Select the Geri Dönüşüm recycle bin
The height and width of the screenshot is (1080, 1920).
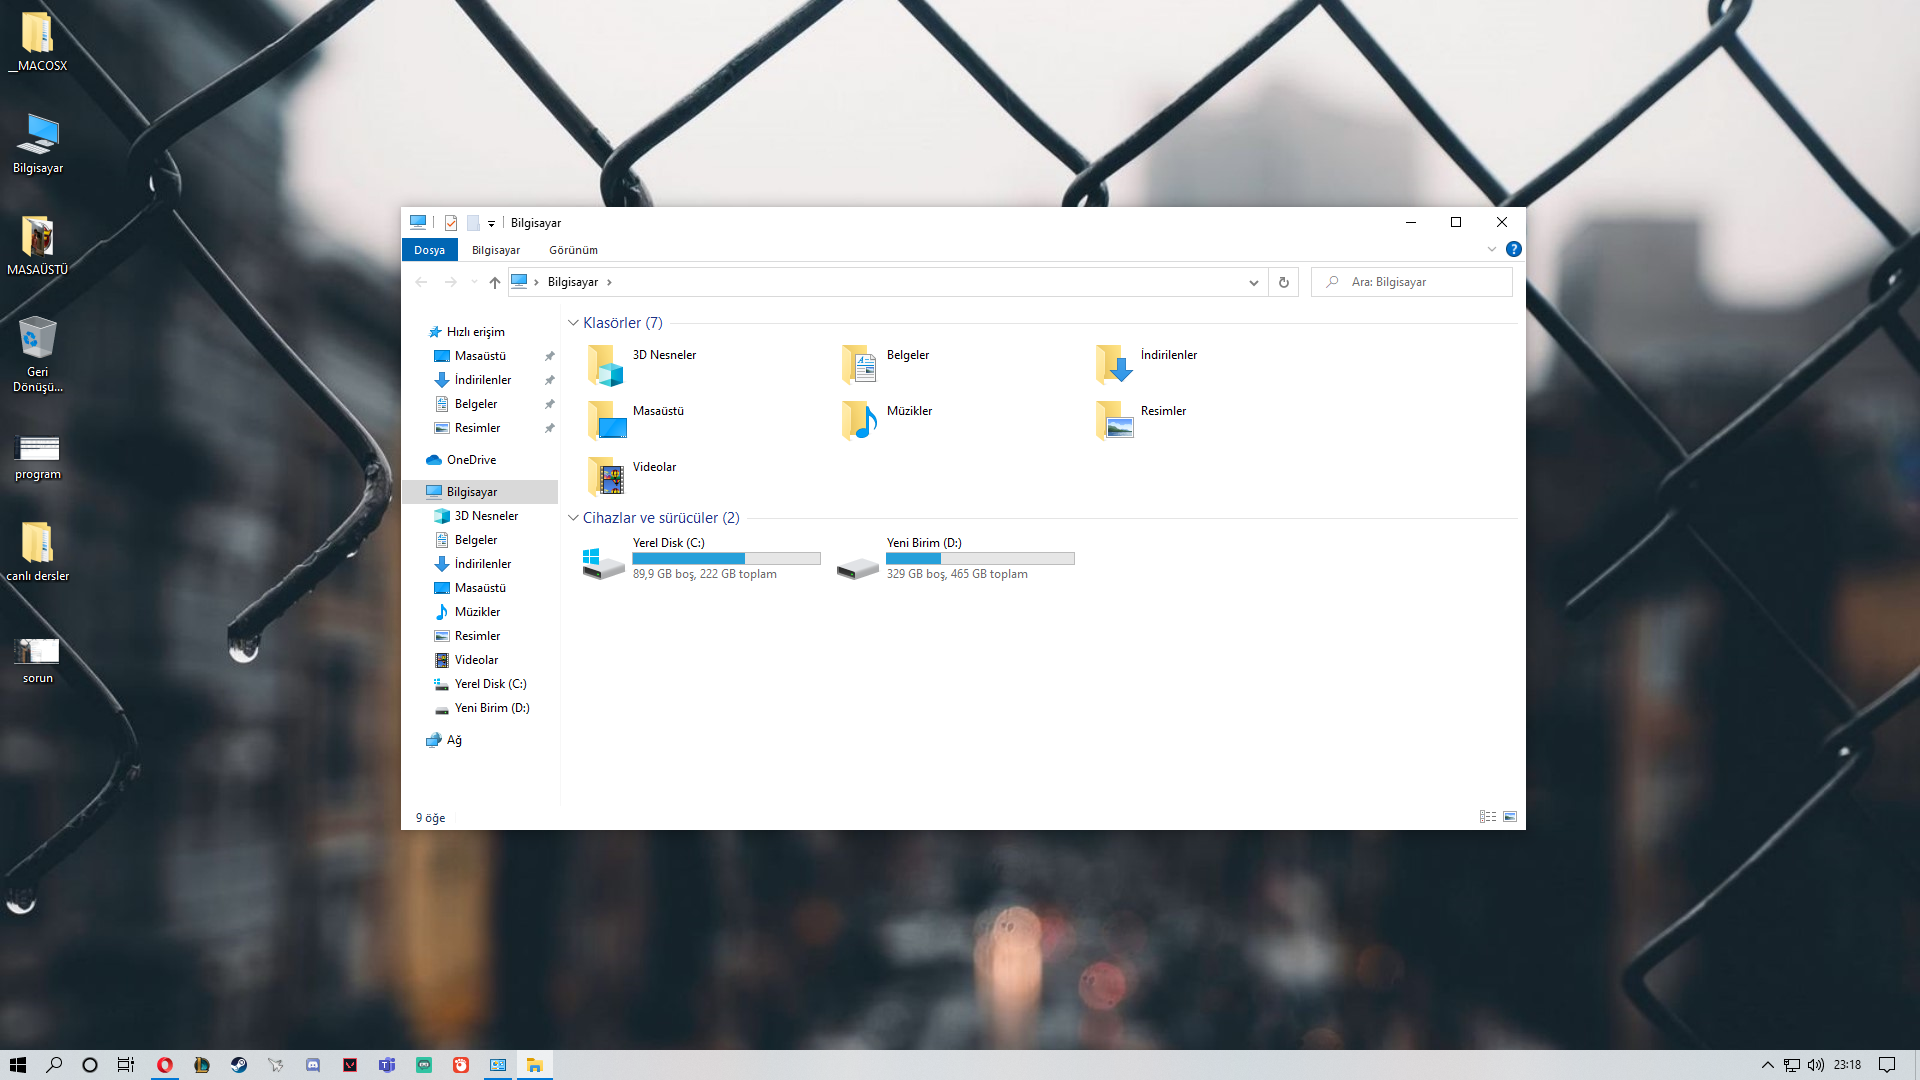click(38, 354)
